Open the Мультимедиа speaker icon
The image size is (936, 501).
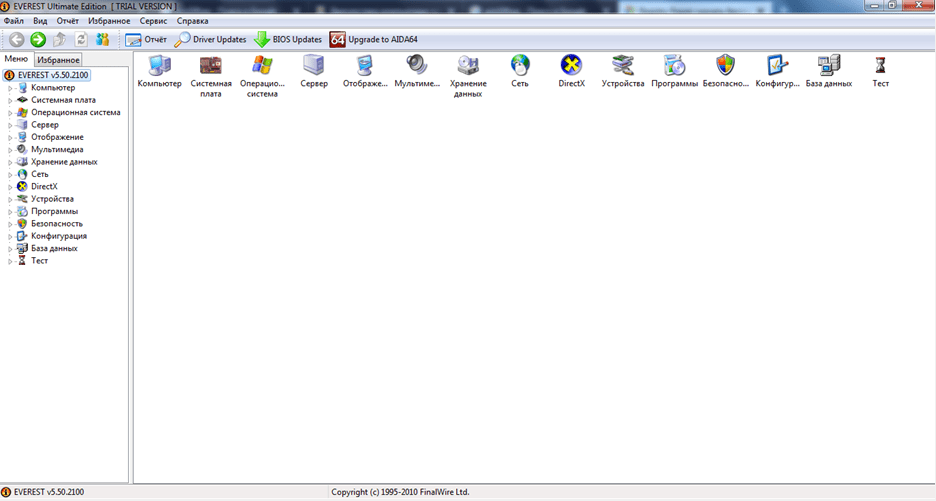(x=417, y=65)
